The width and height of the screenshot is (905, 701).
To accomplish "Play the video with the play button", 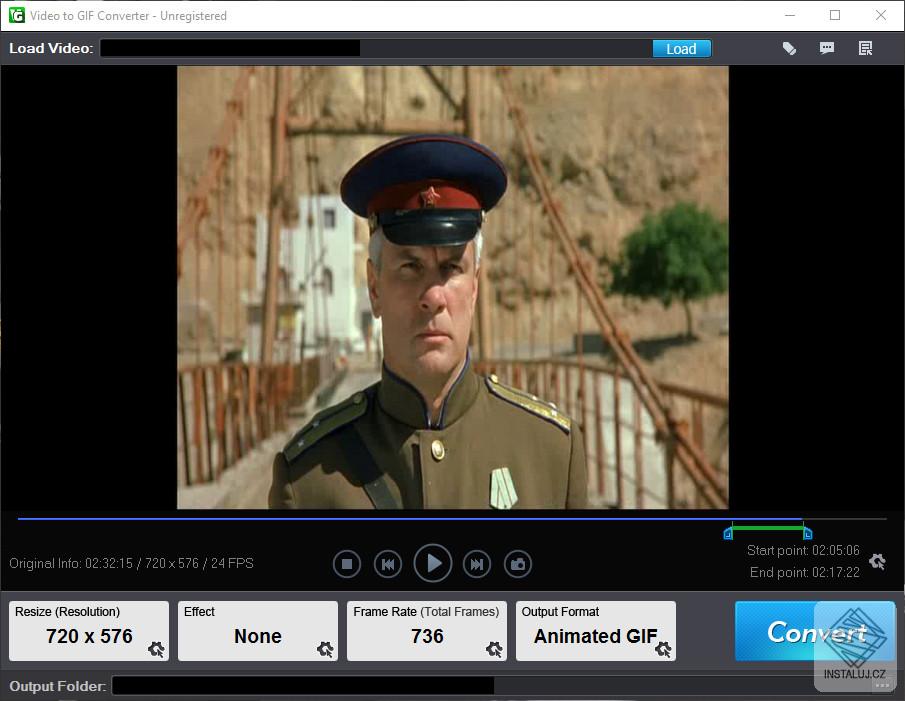I will tap(432, 563).
